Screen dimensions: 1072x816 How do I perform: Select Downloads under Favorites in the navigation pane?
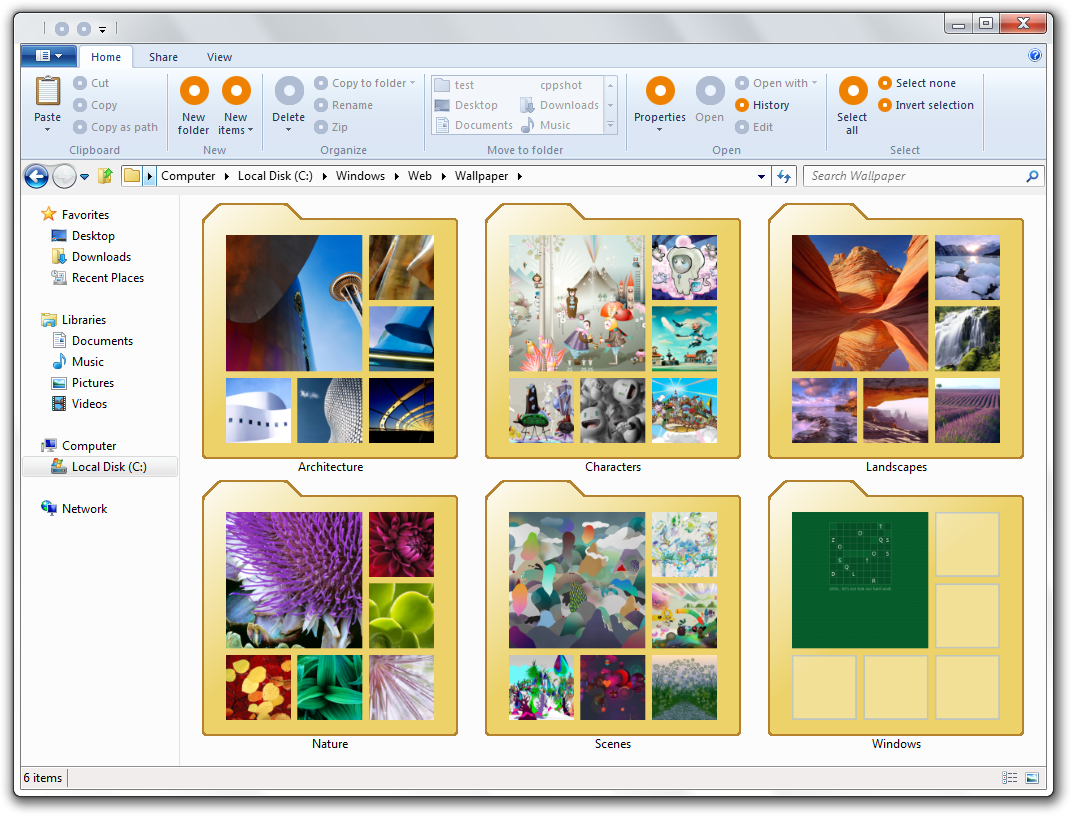(101, 257)
